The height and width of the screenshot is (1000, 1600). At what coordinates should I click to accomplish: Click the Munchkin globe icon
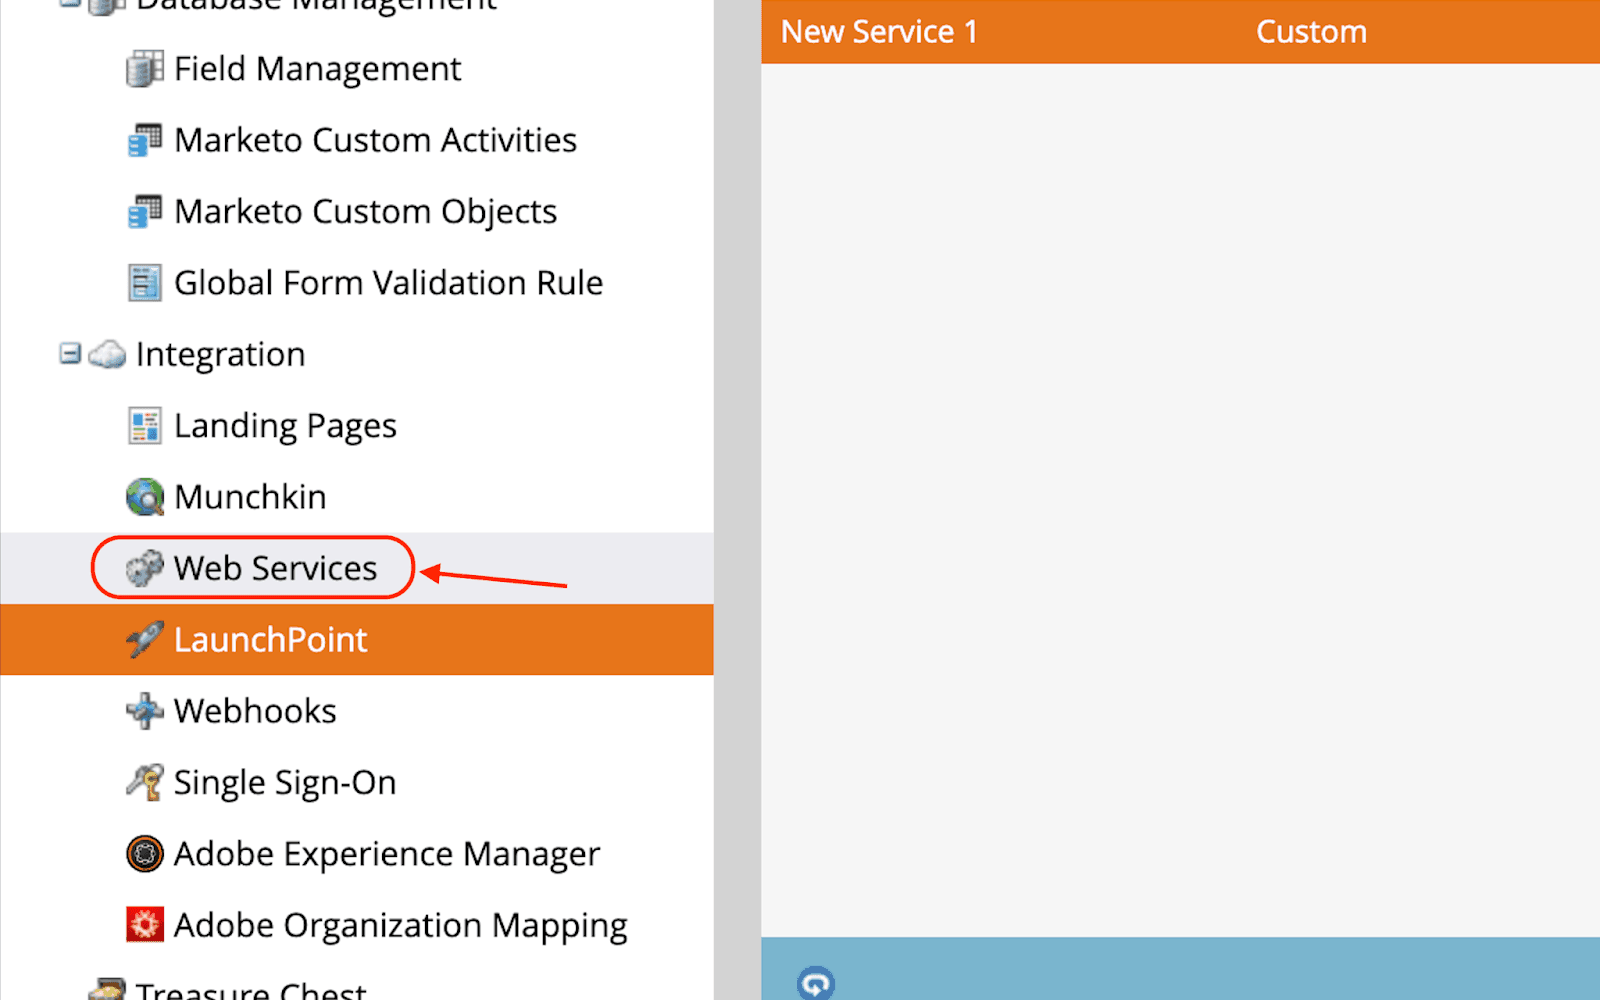click(144, 497)
